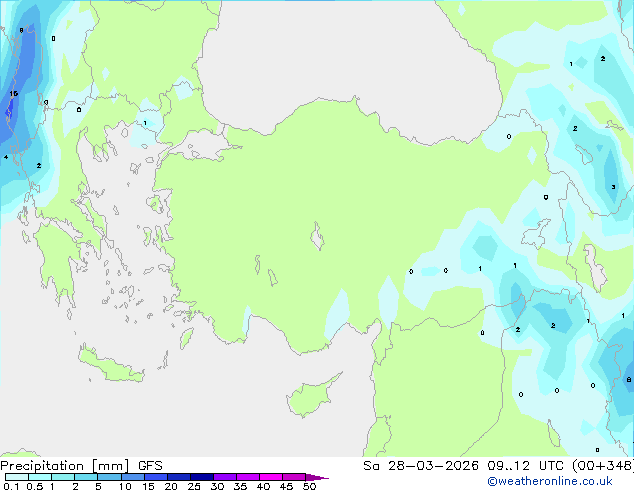634x490 pixels.
Task: Select the 0.5–1 mm legend color box
Action: tap(40, 477)
